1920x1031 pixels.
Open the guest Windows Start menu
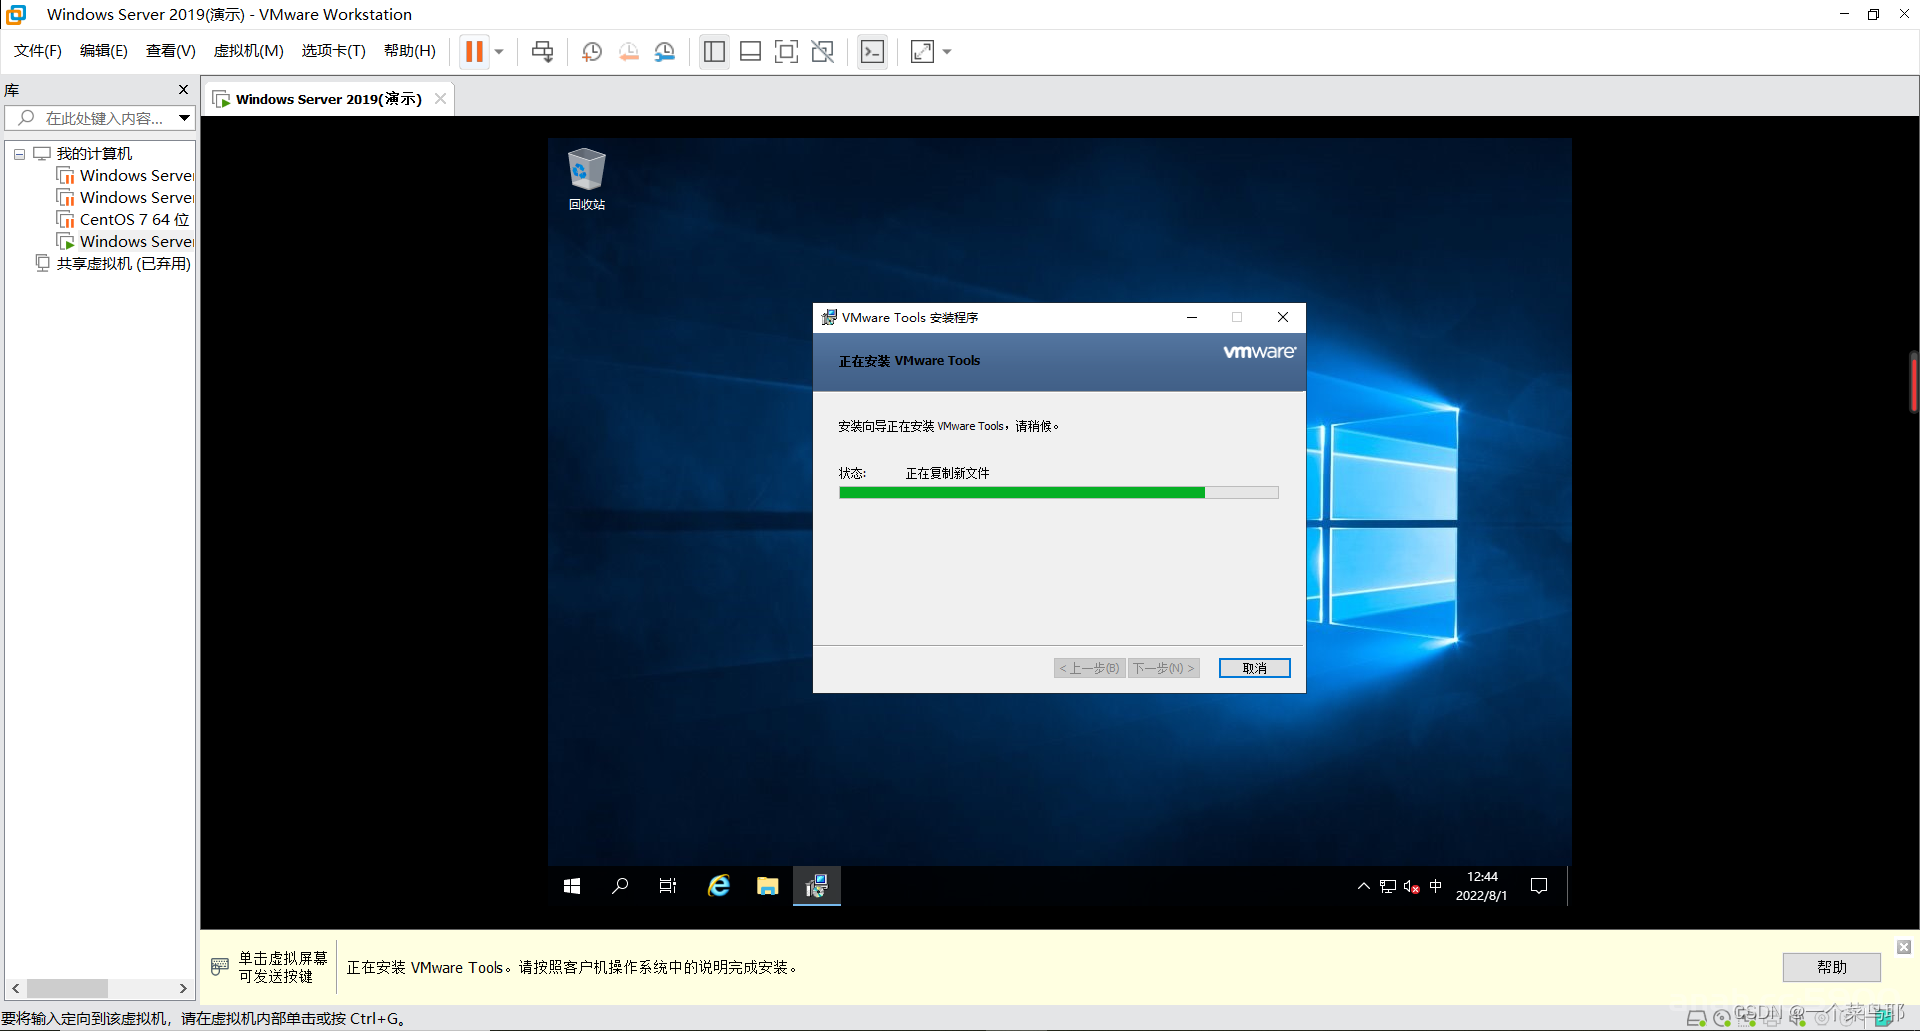pos(572,886)
